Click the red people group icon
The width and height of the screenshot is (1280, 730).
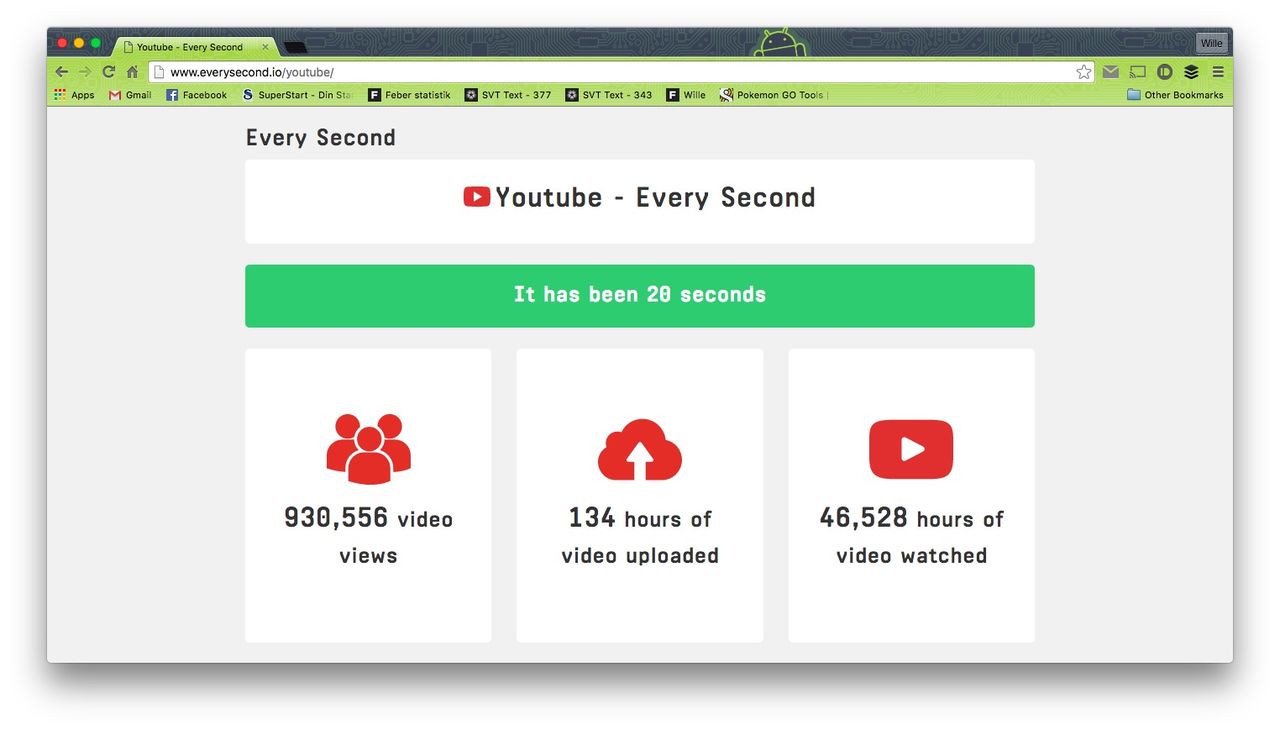point(368,449)
